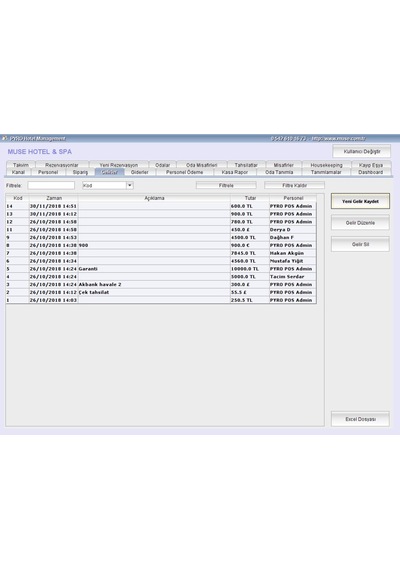Screen dimensions: 400x570
Task: Export using the Excel Dosyası button
Action: point(360,419)
